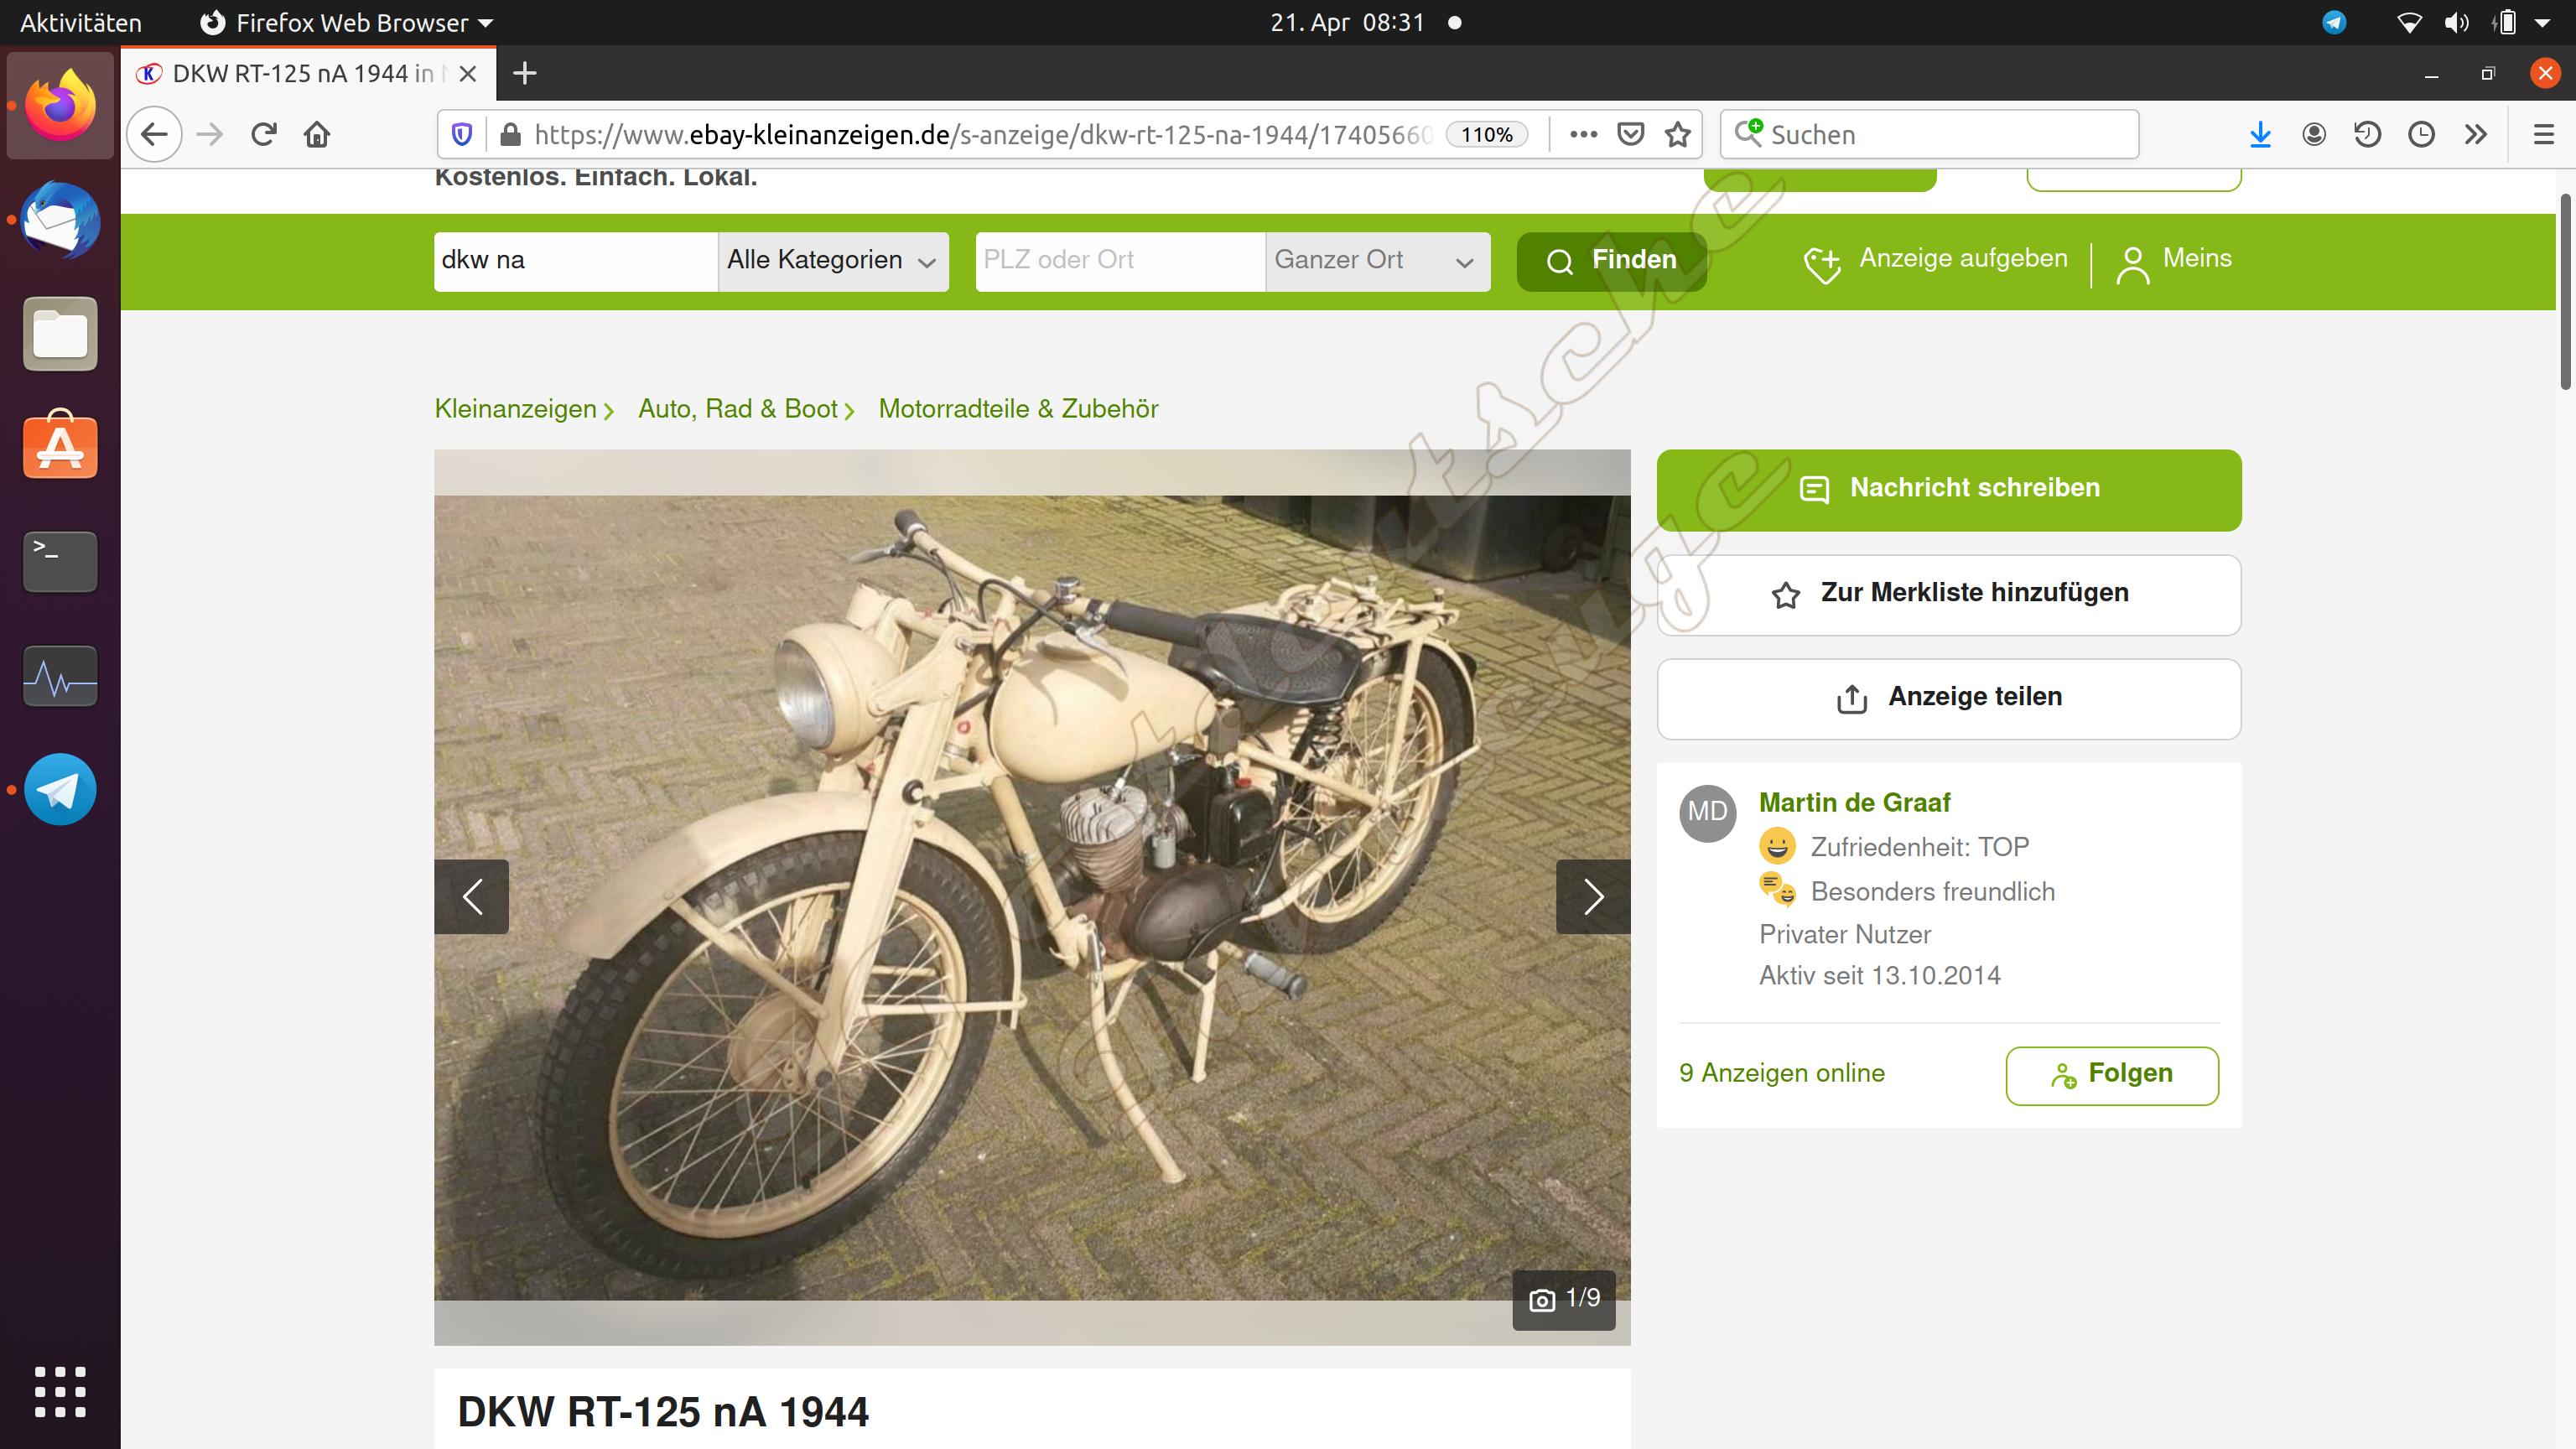Open the volume indicator in top bar
Viewport: 2576px width, 1449px height.
(2457, 22)
